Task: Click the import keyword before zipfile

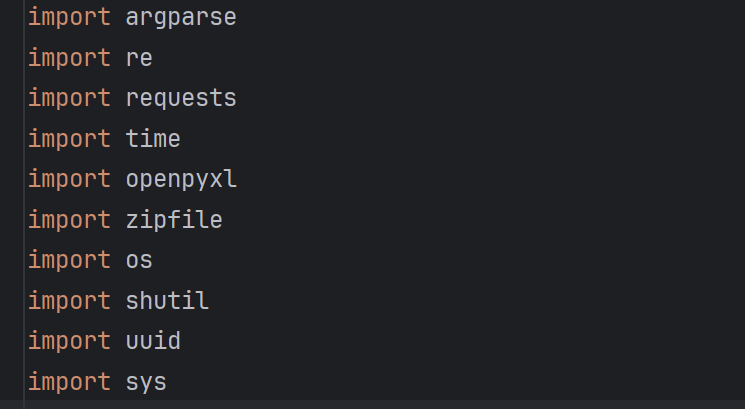Action: point(69,220)
